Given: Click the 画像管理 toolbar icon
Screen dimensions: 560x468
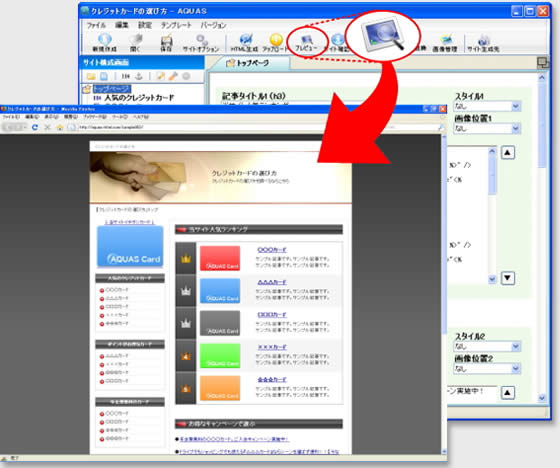Looking at the screenshot, I should coord(445,43).
